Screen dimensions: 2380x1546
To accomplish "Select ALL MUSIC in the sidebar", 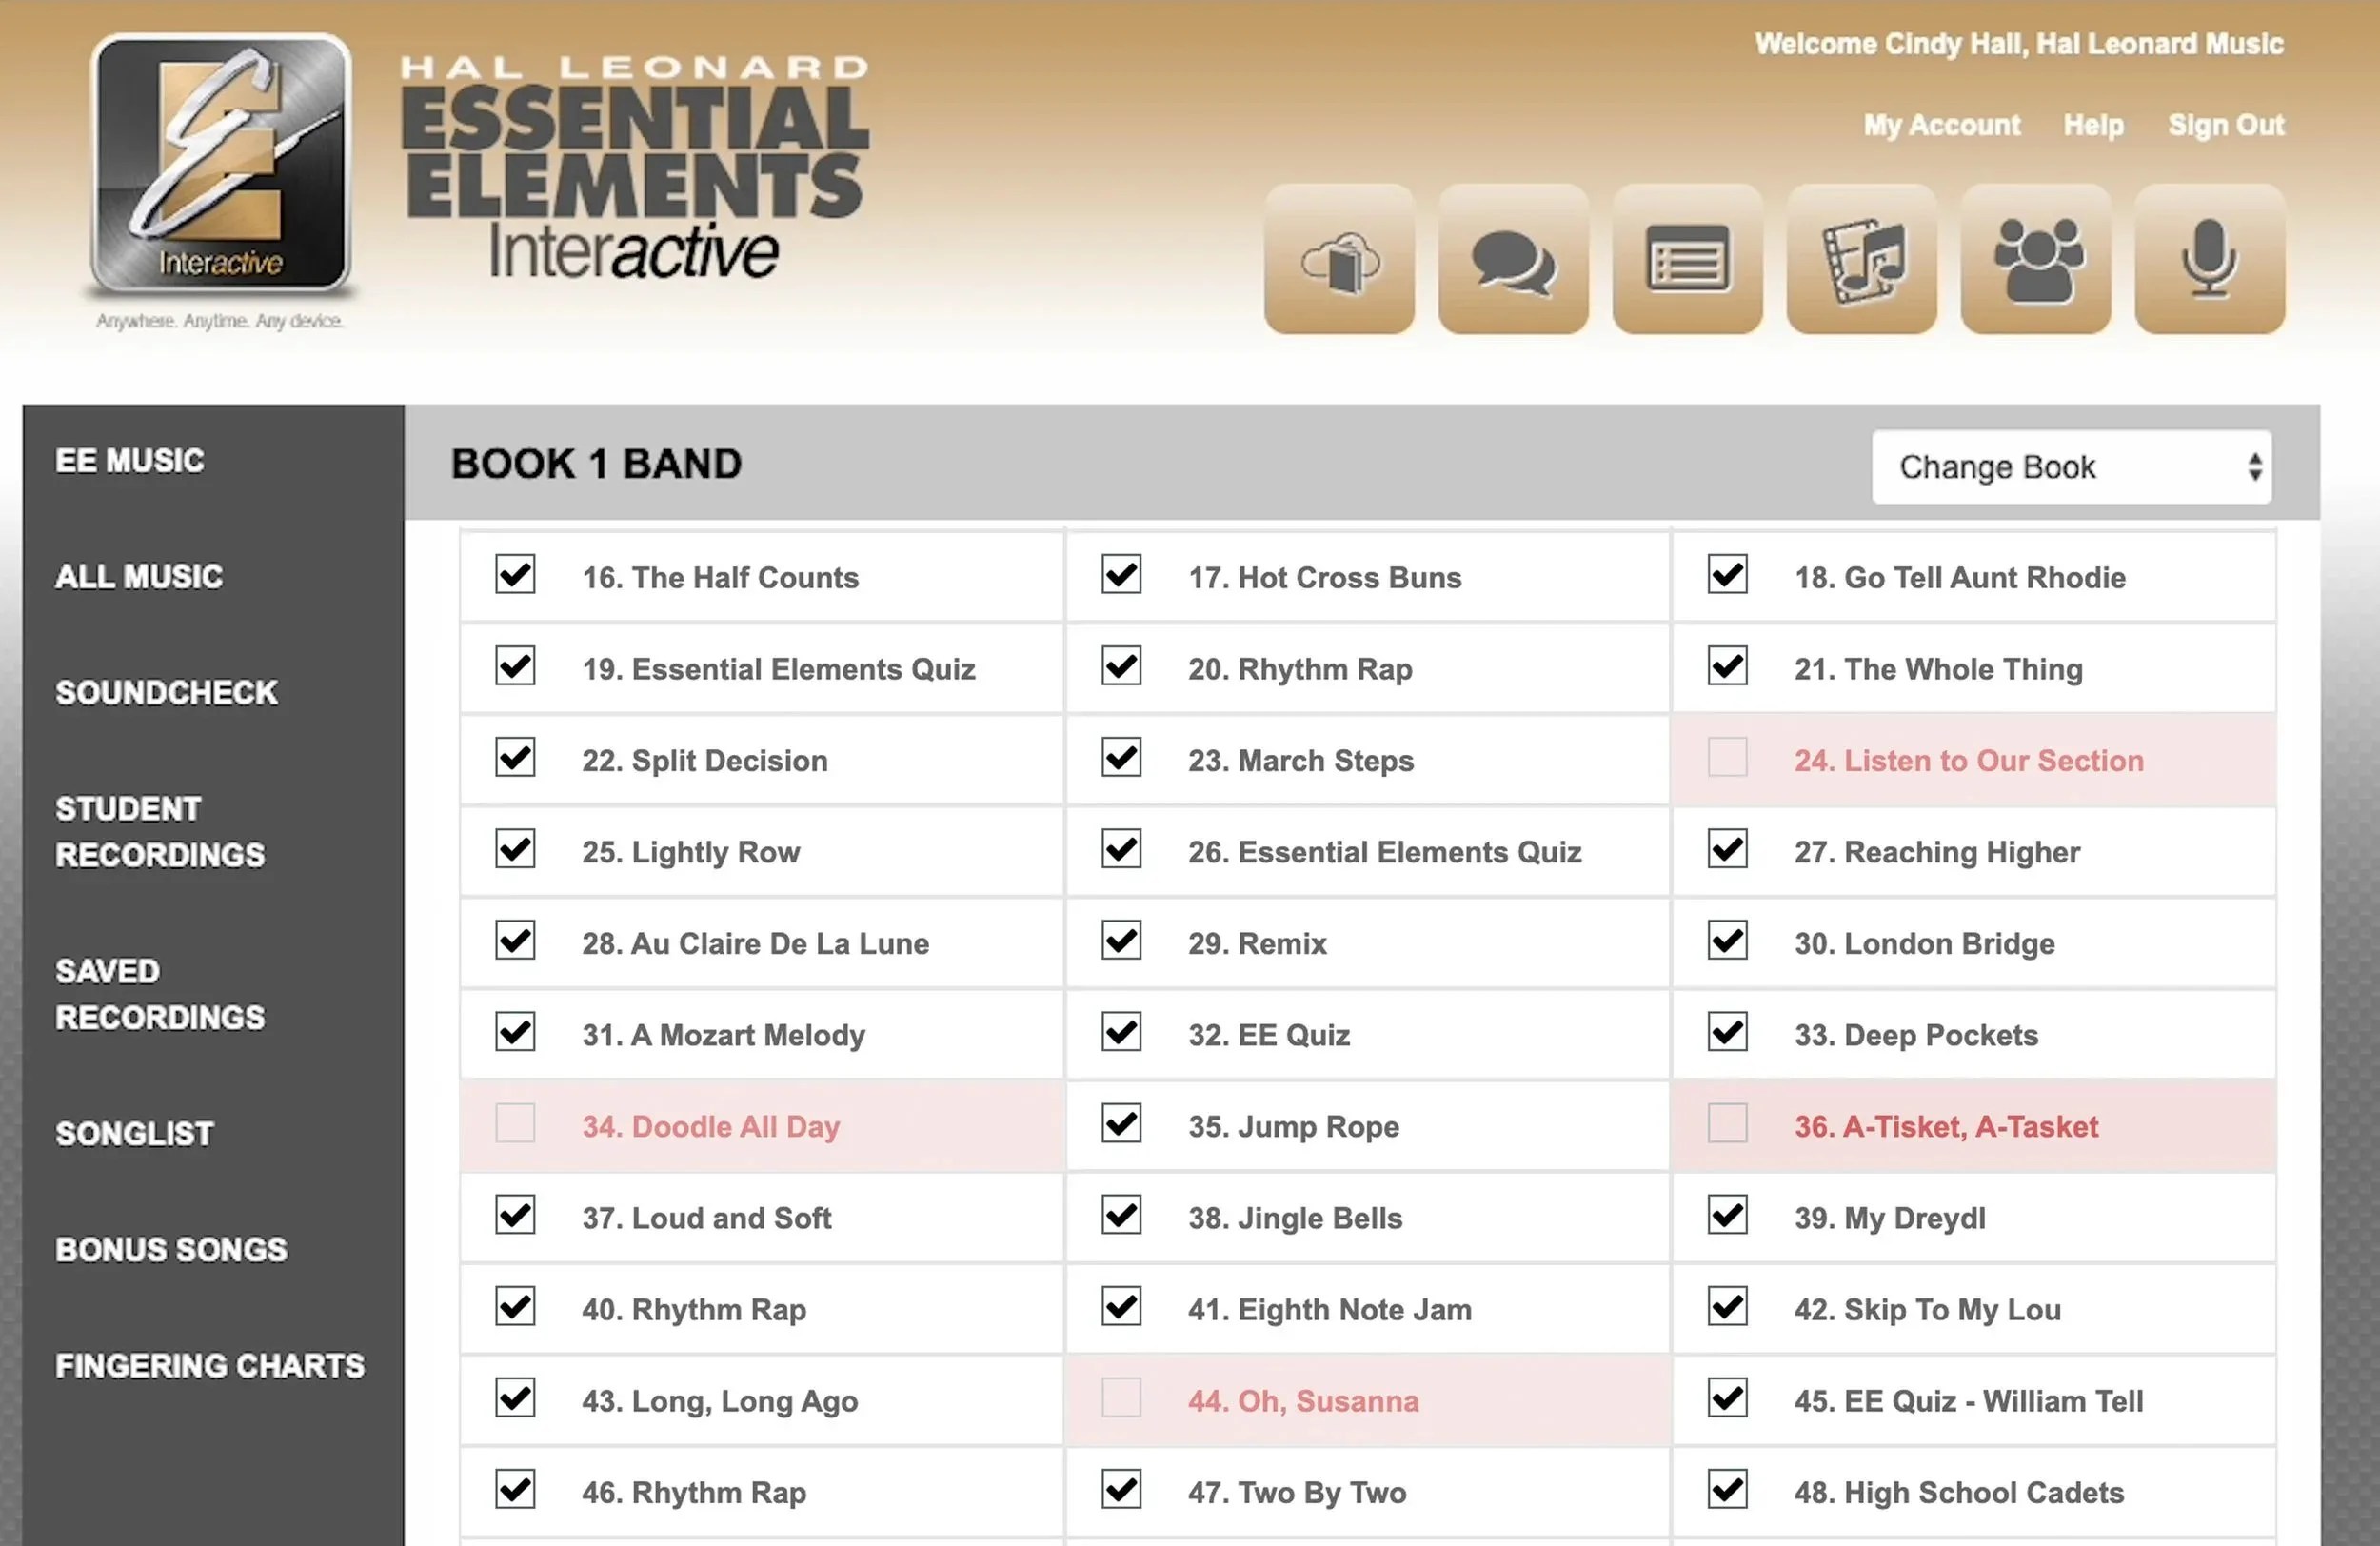I will pyautogui.click(x=139, y=577).
